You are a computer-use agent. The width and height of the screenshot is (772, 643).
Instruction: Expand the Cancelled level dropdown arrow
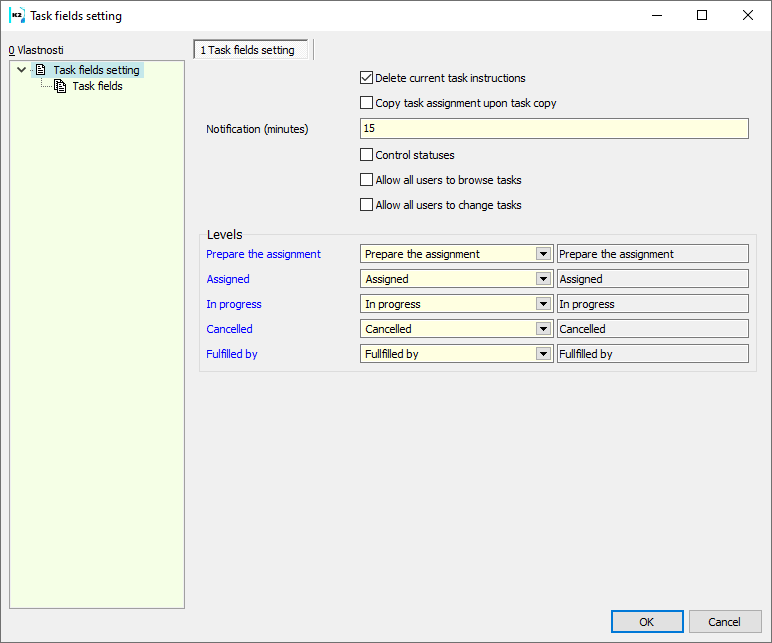543,329
